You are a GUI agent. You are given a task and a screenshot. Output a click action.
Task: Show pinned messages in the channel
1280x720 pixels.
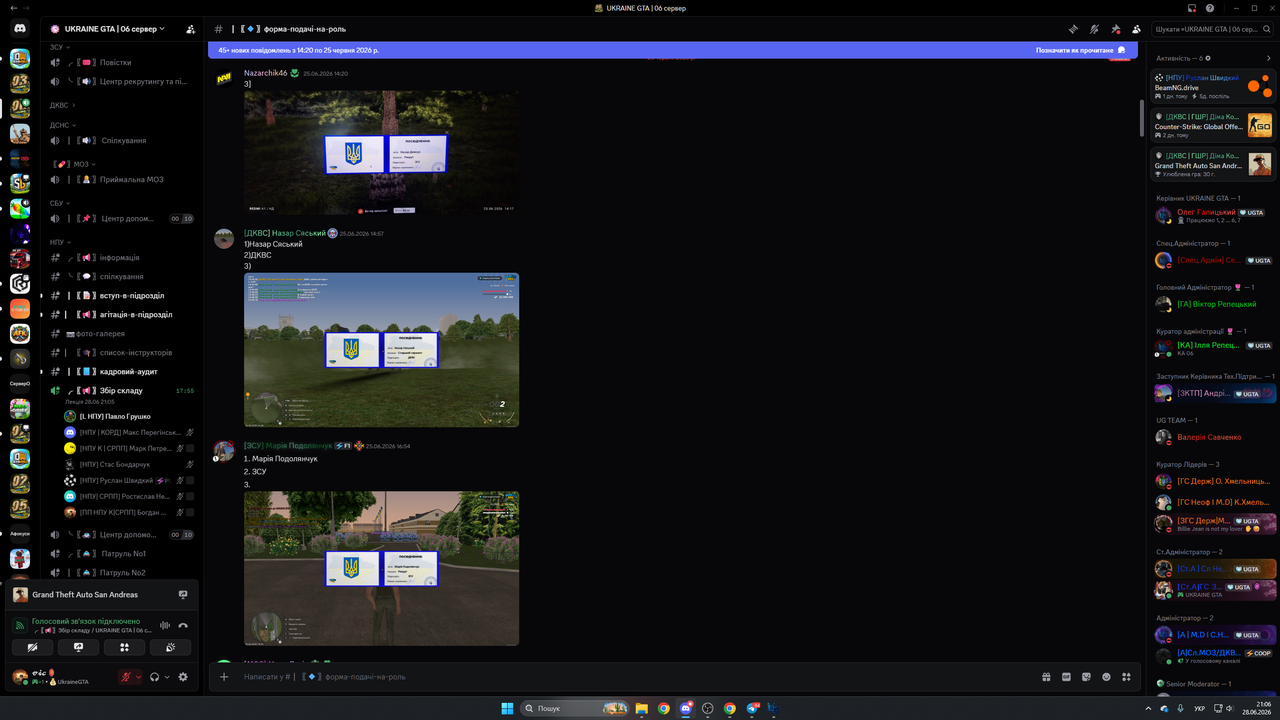(1116, 29)
